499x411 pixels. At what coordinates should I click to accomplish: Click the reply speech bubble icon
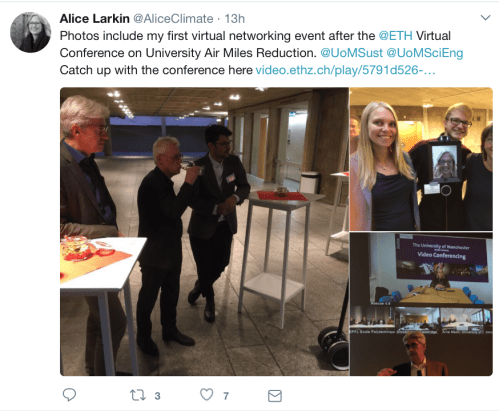click(69, 395)
